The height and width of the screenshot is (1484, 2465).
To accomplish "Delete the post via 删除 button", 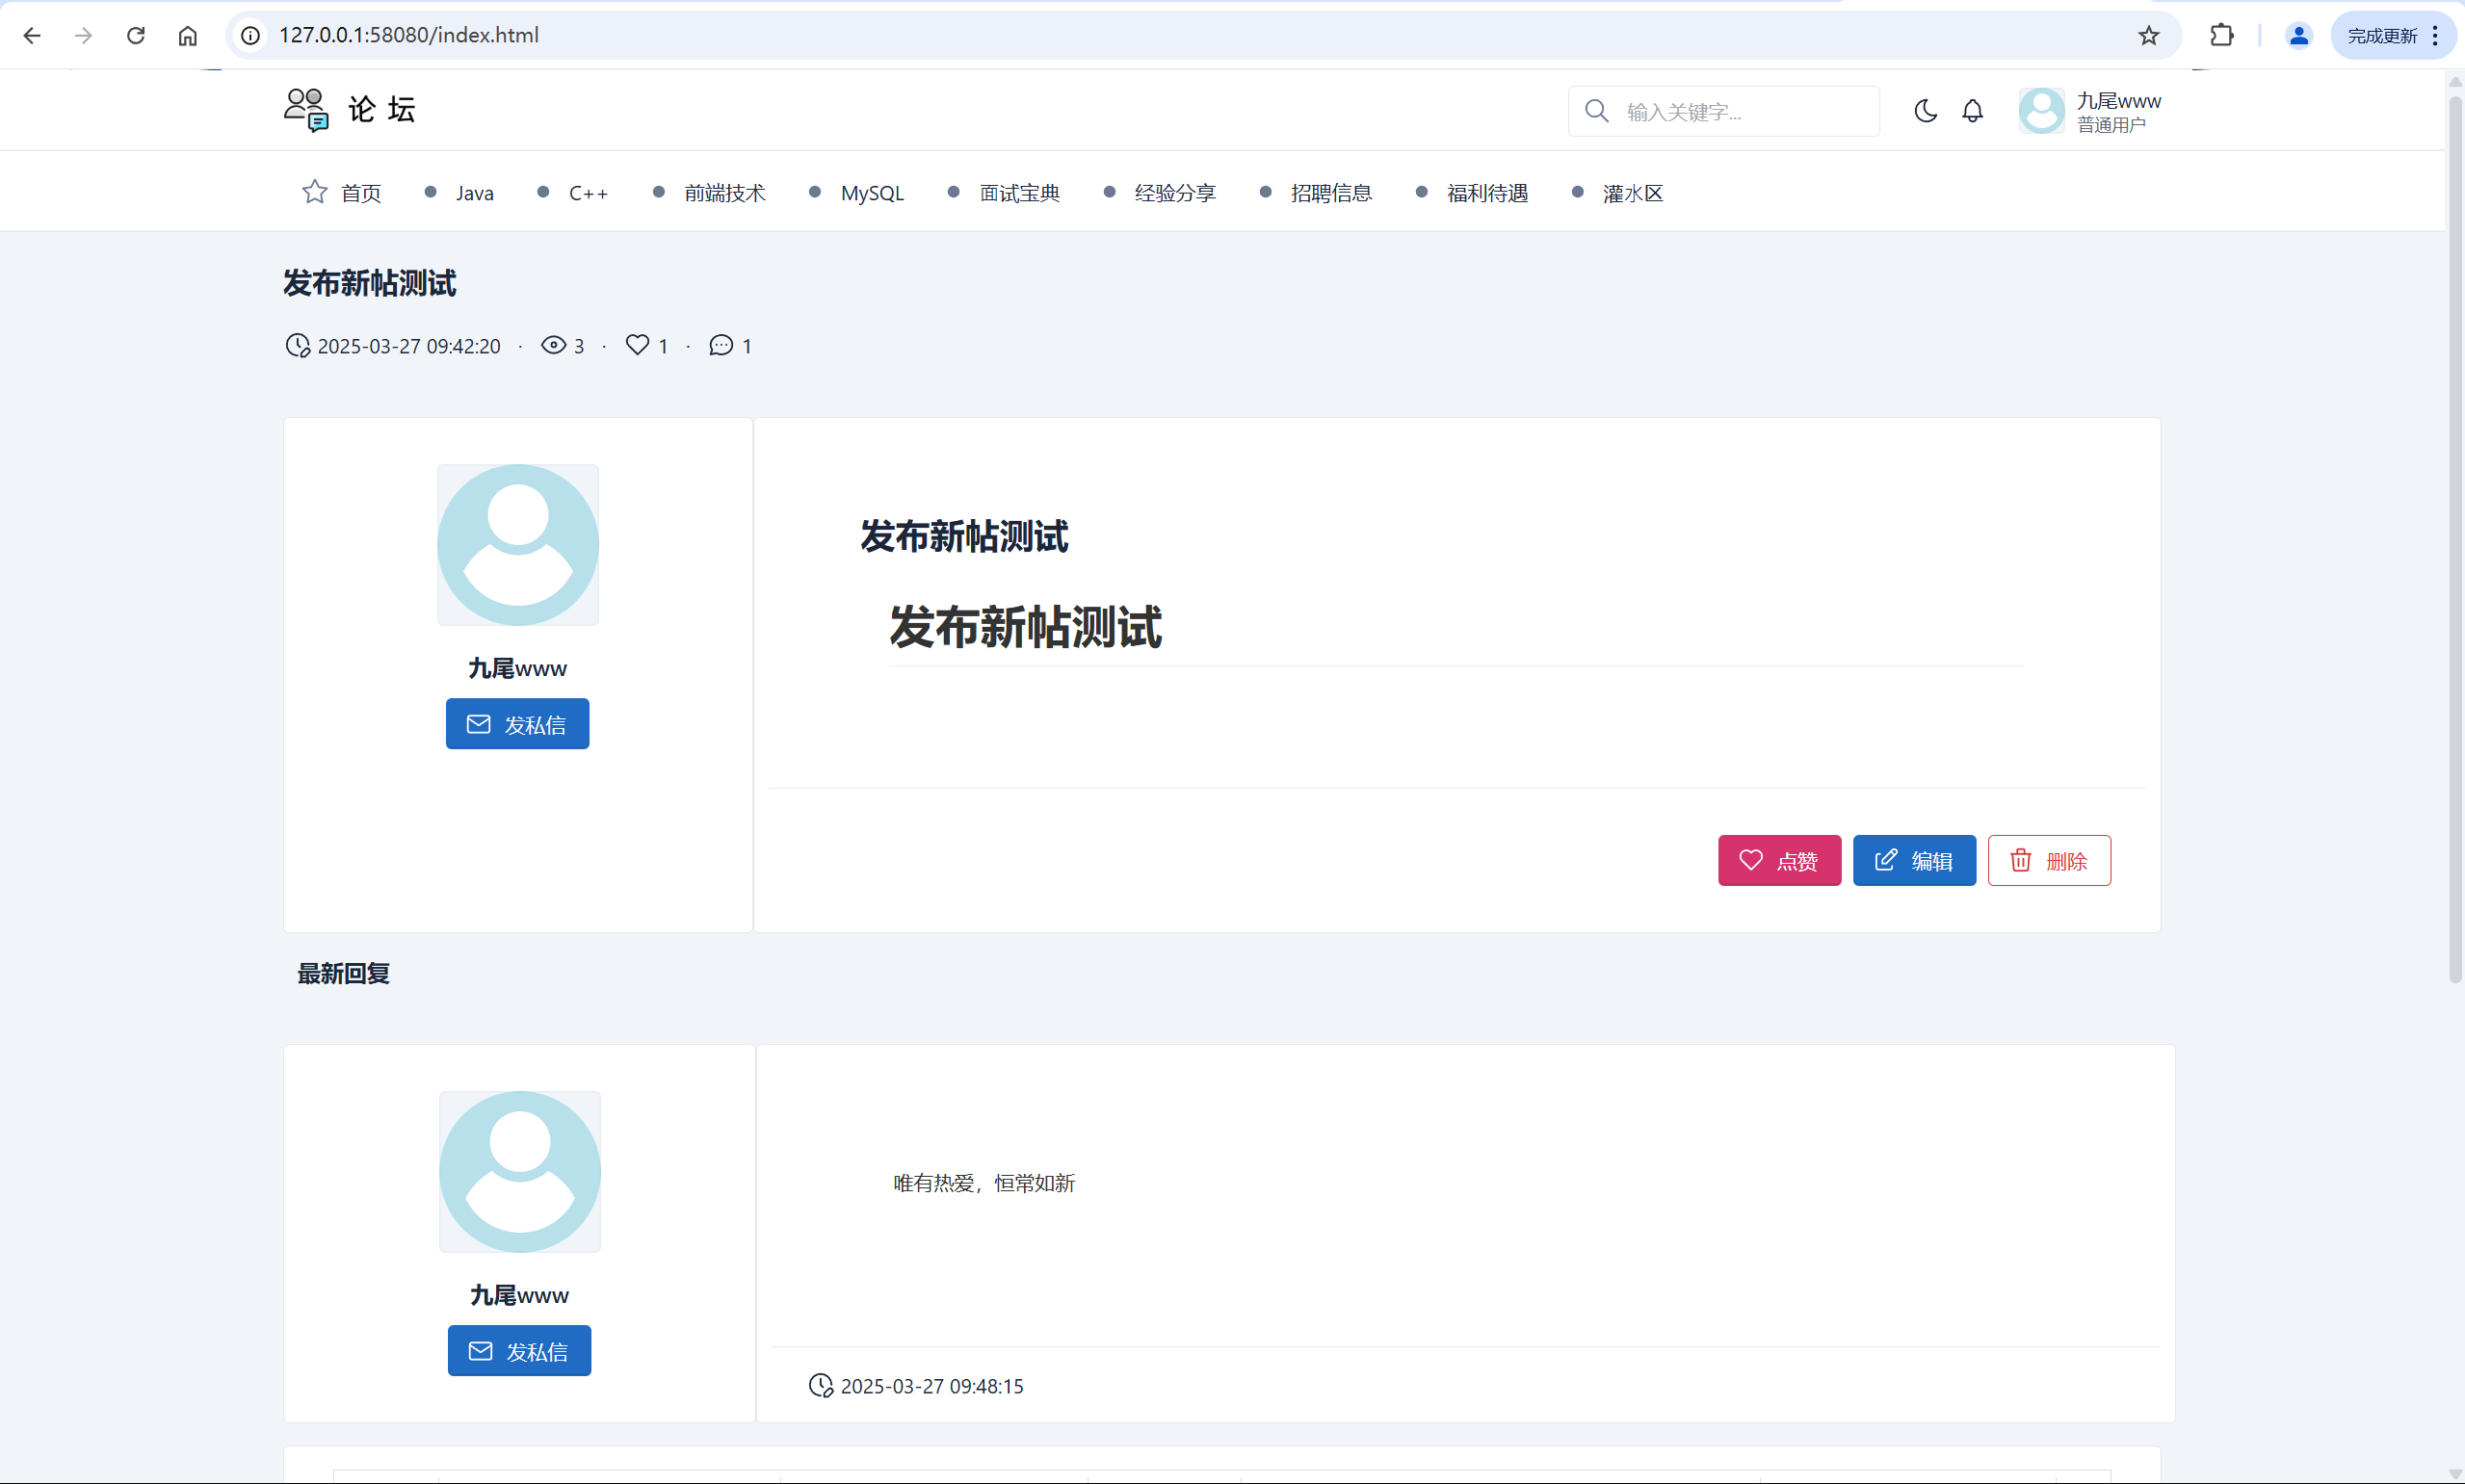I will [x=2048, y=860].
